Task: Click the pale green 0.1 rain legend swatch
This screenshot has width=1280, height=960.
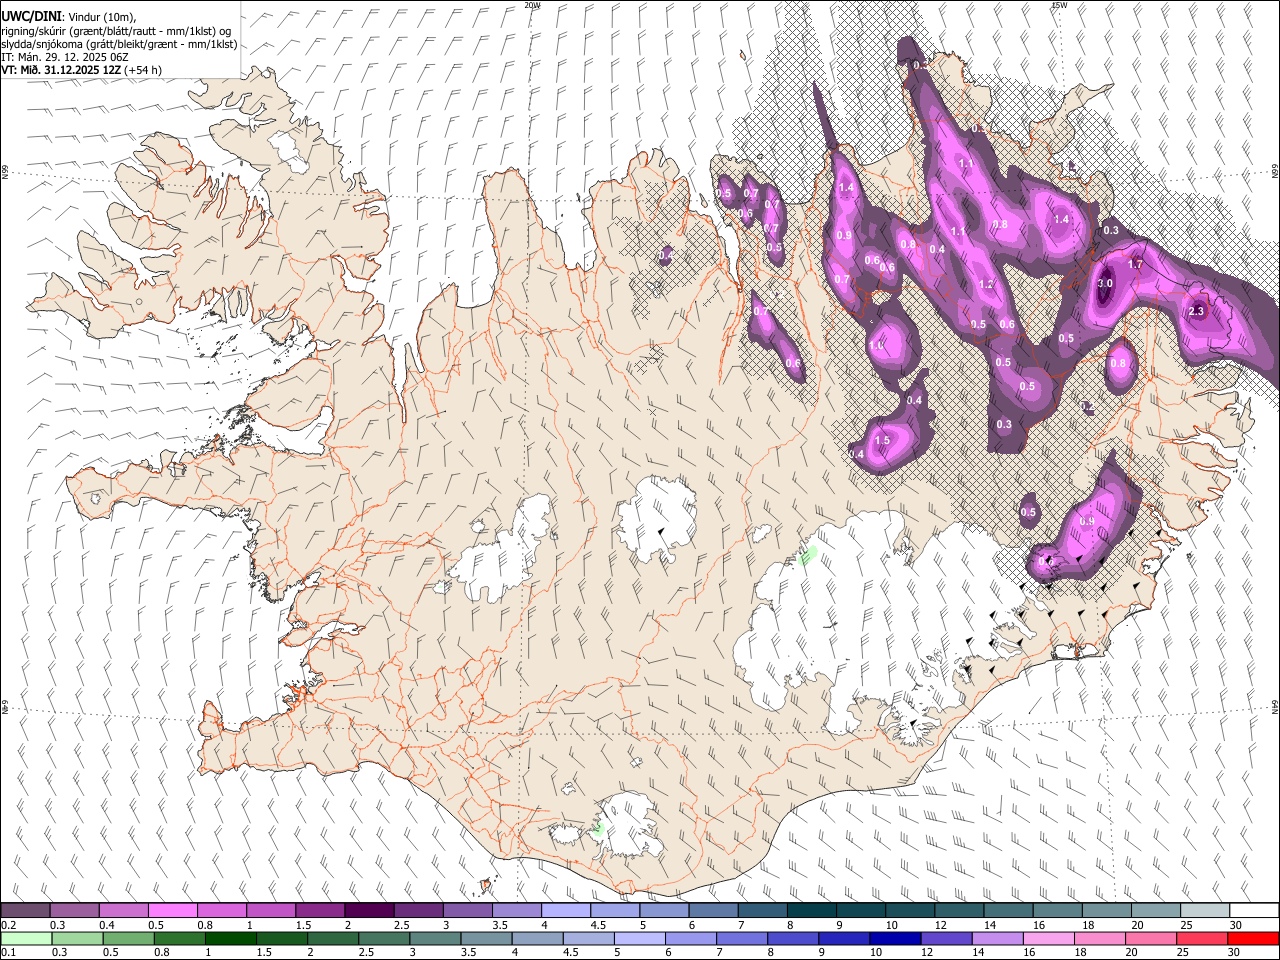Action: point(25,938)
